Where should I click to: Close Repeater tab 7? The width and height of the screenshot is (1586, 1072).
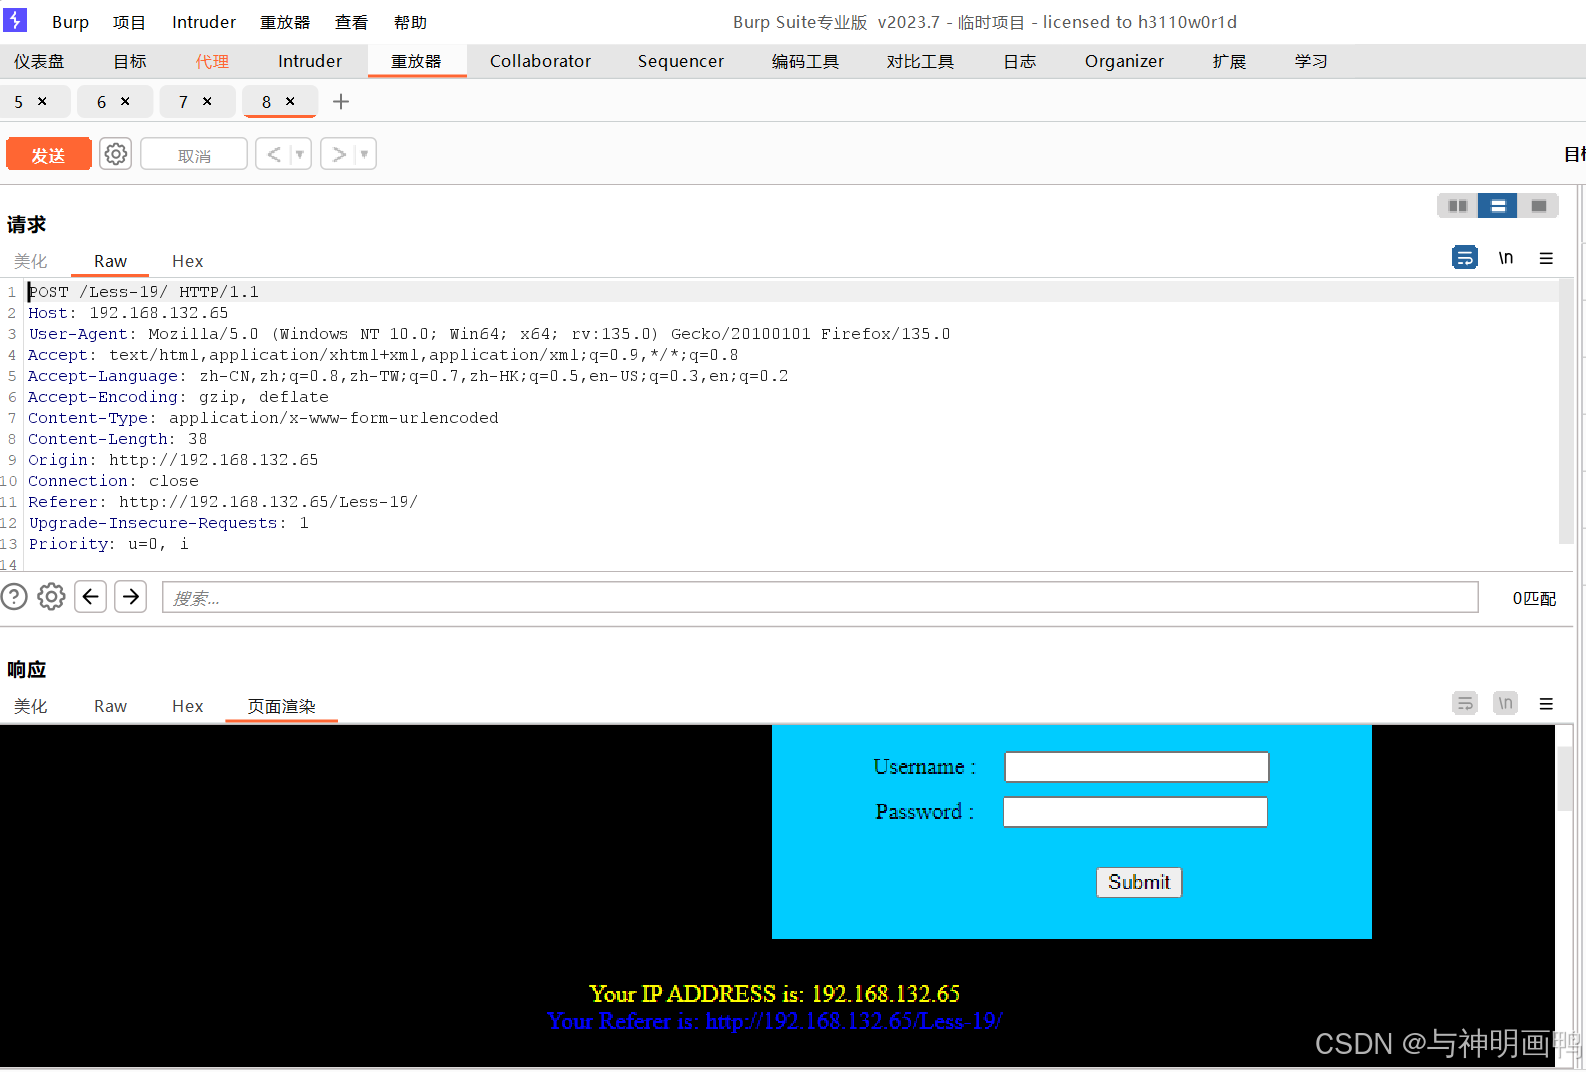[x=207, y=101]
